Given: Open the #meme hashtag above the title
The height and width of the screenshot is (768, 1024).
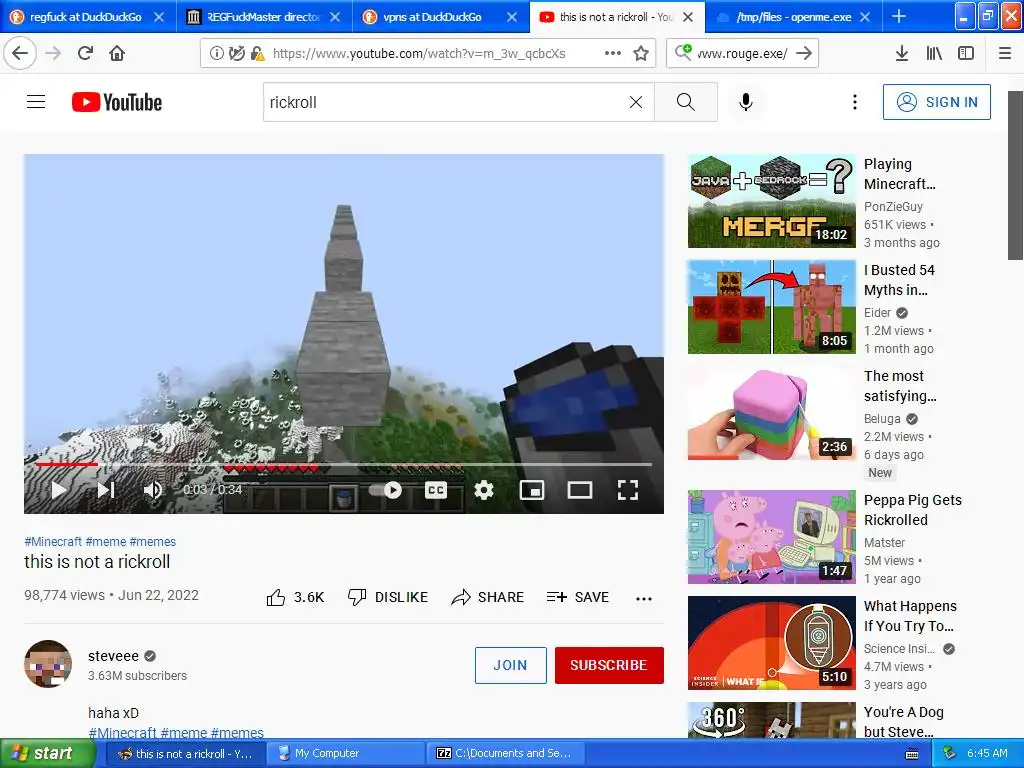Looking at the screenshot, I should (106, 541).
